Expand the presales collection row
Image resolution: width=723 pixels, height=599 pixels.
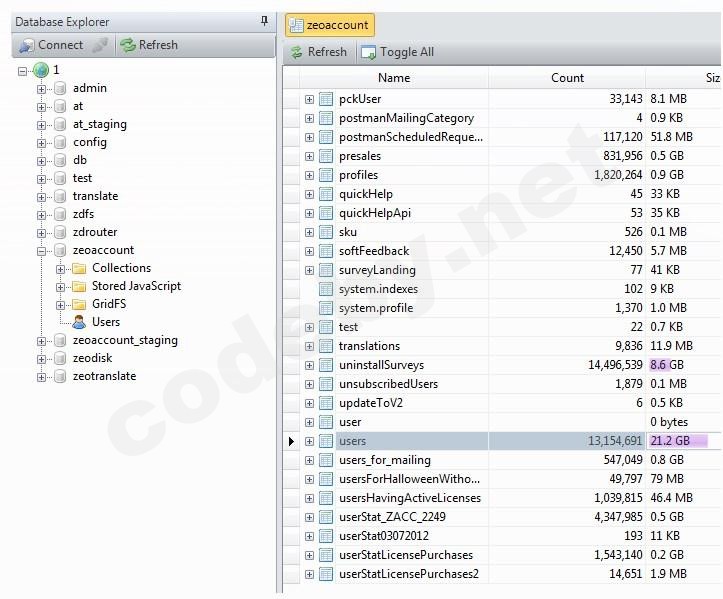click(309, 157)
